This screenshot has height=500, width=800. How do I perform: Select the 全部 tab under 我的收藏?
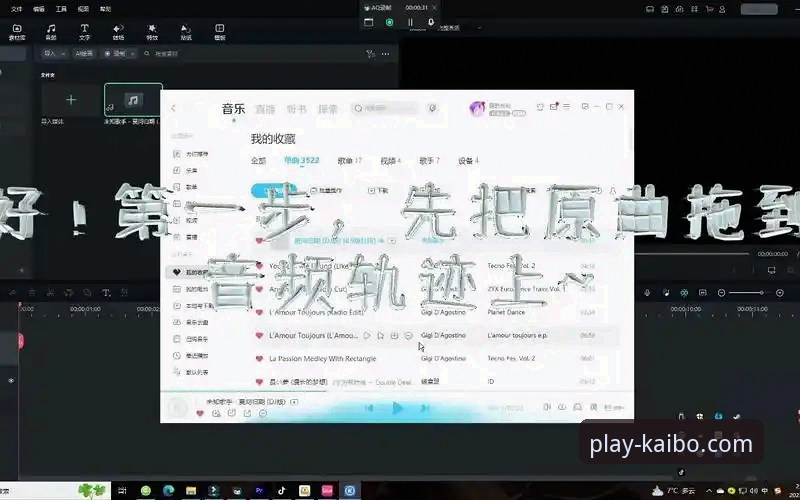258,161
